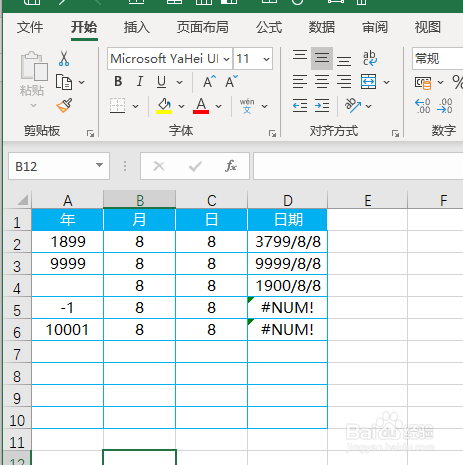Click the 常规 number format box
This screenshot has width=463, height=465.
tap(437, 59)
